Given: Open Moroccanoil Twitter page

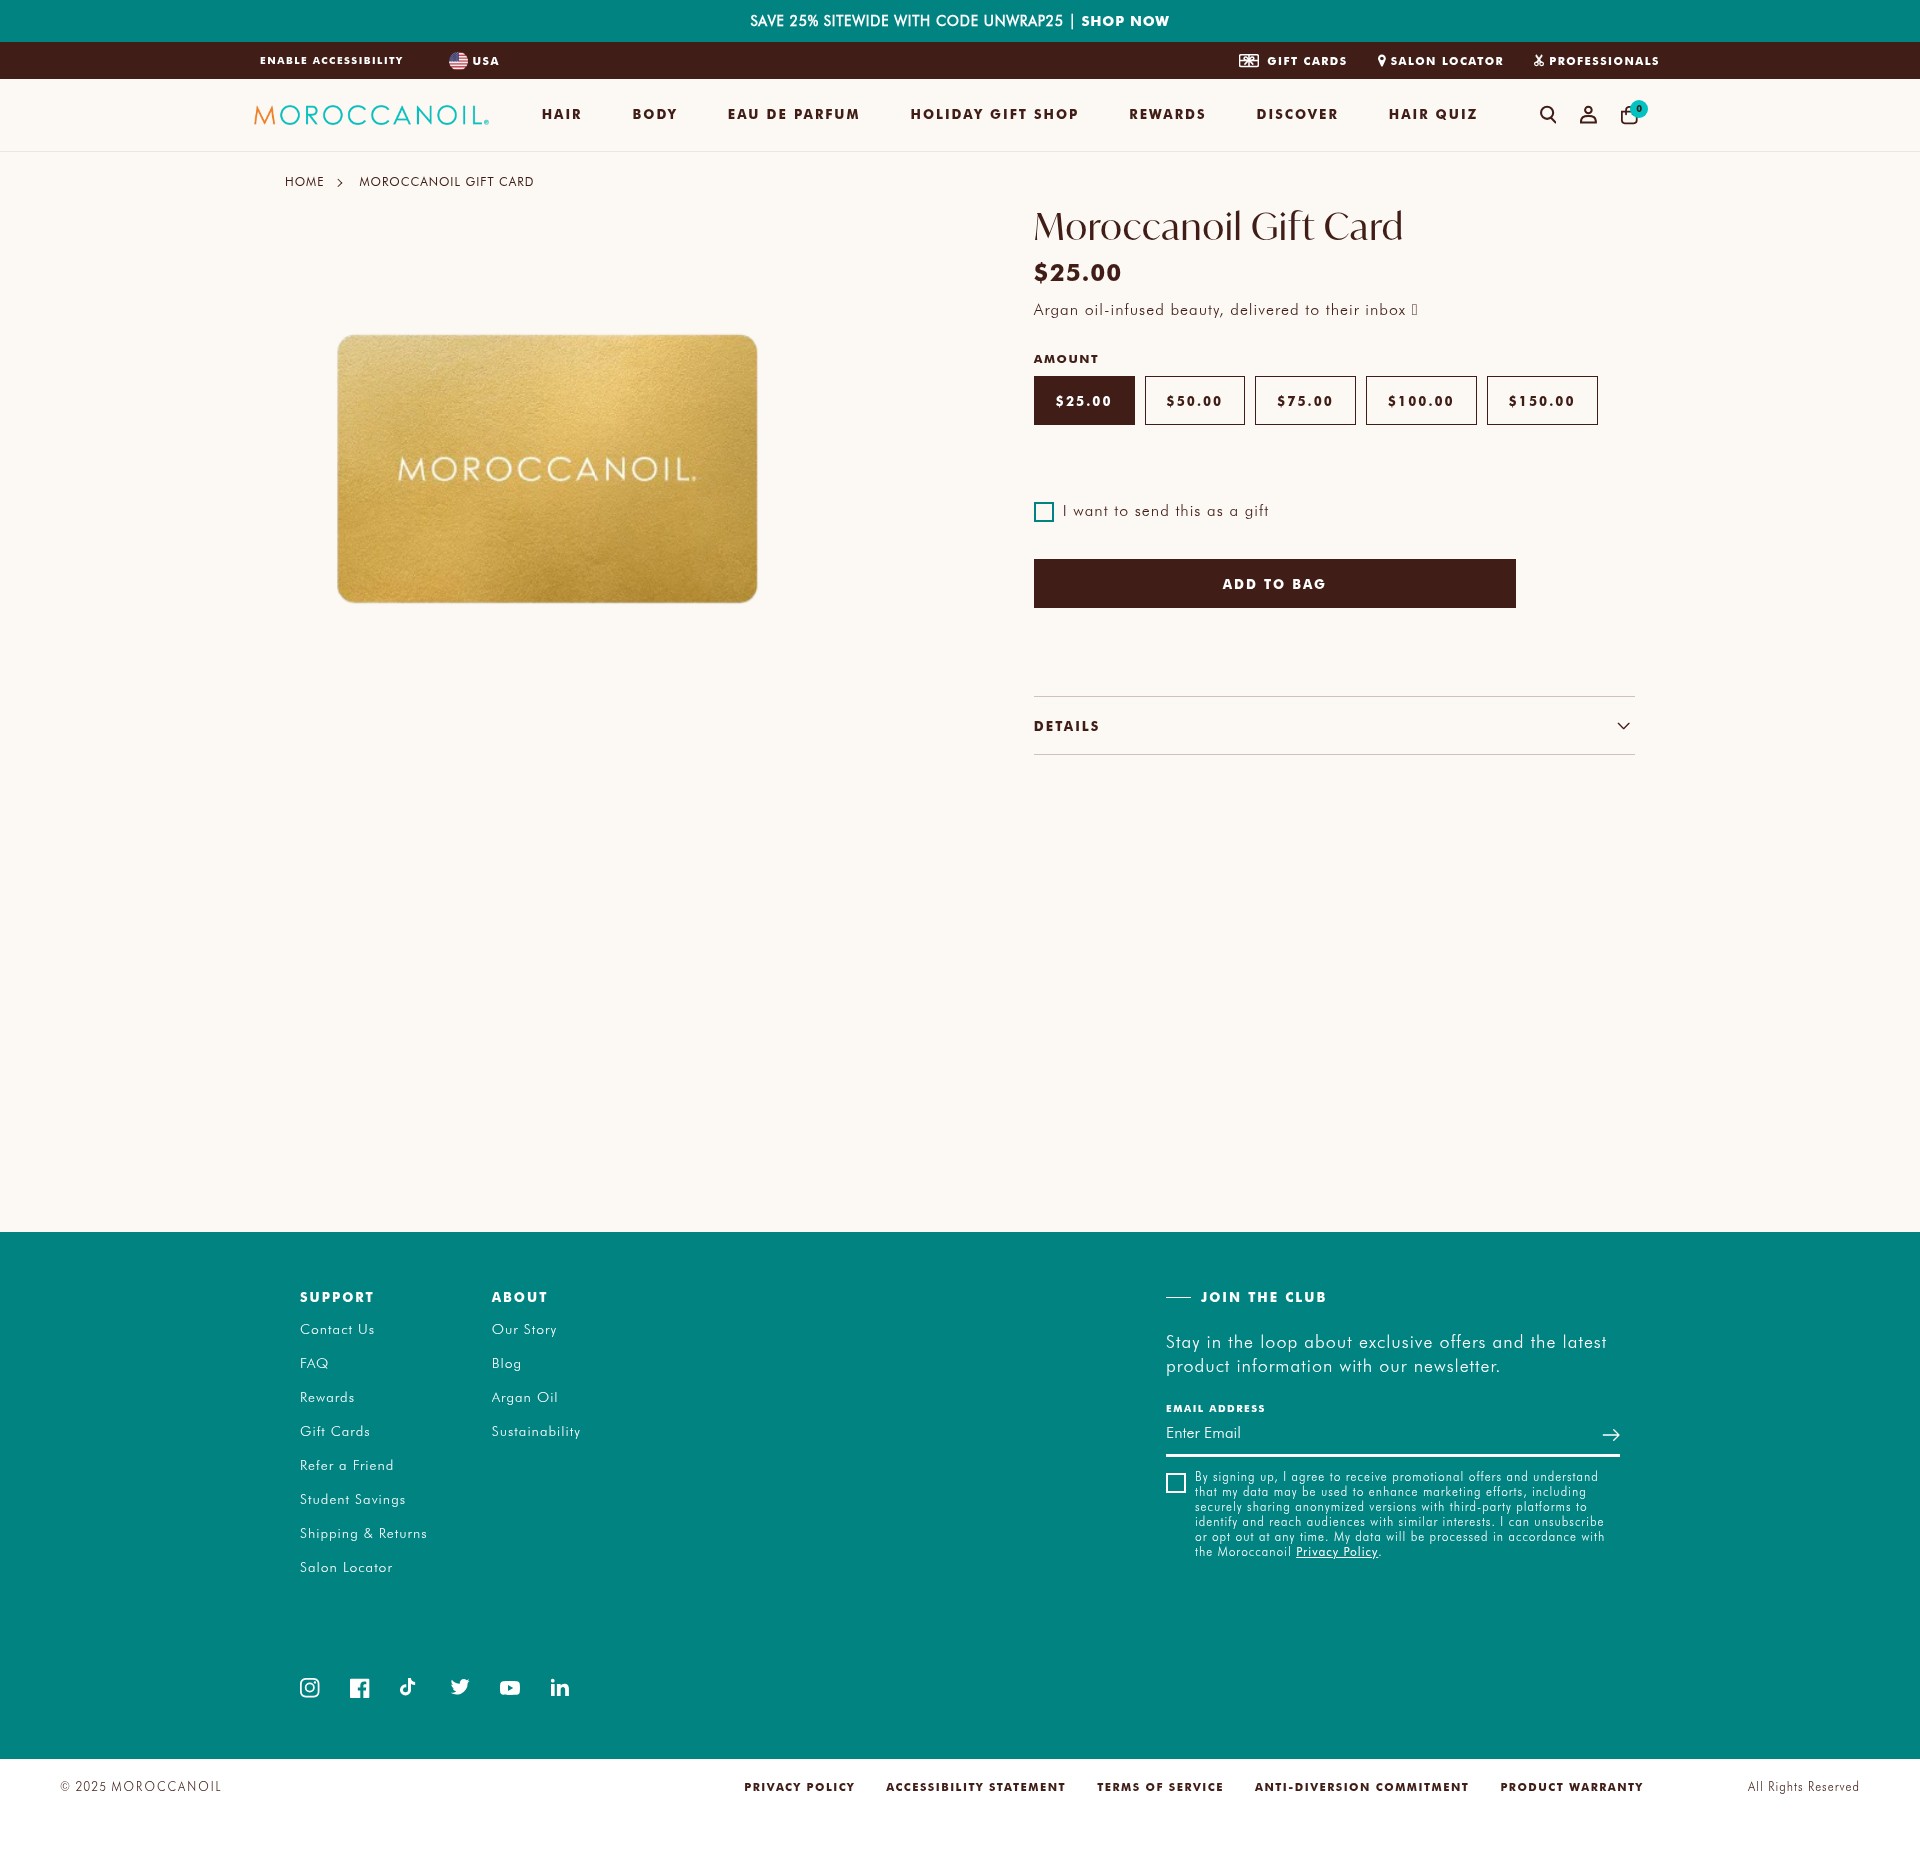Looking at the screenshot, I should tap(460, 1687).
